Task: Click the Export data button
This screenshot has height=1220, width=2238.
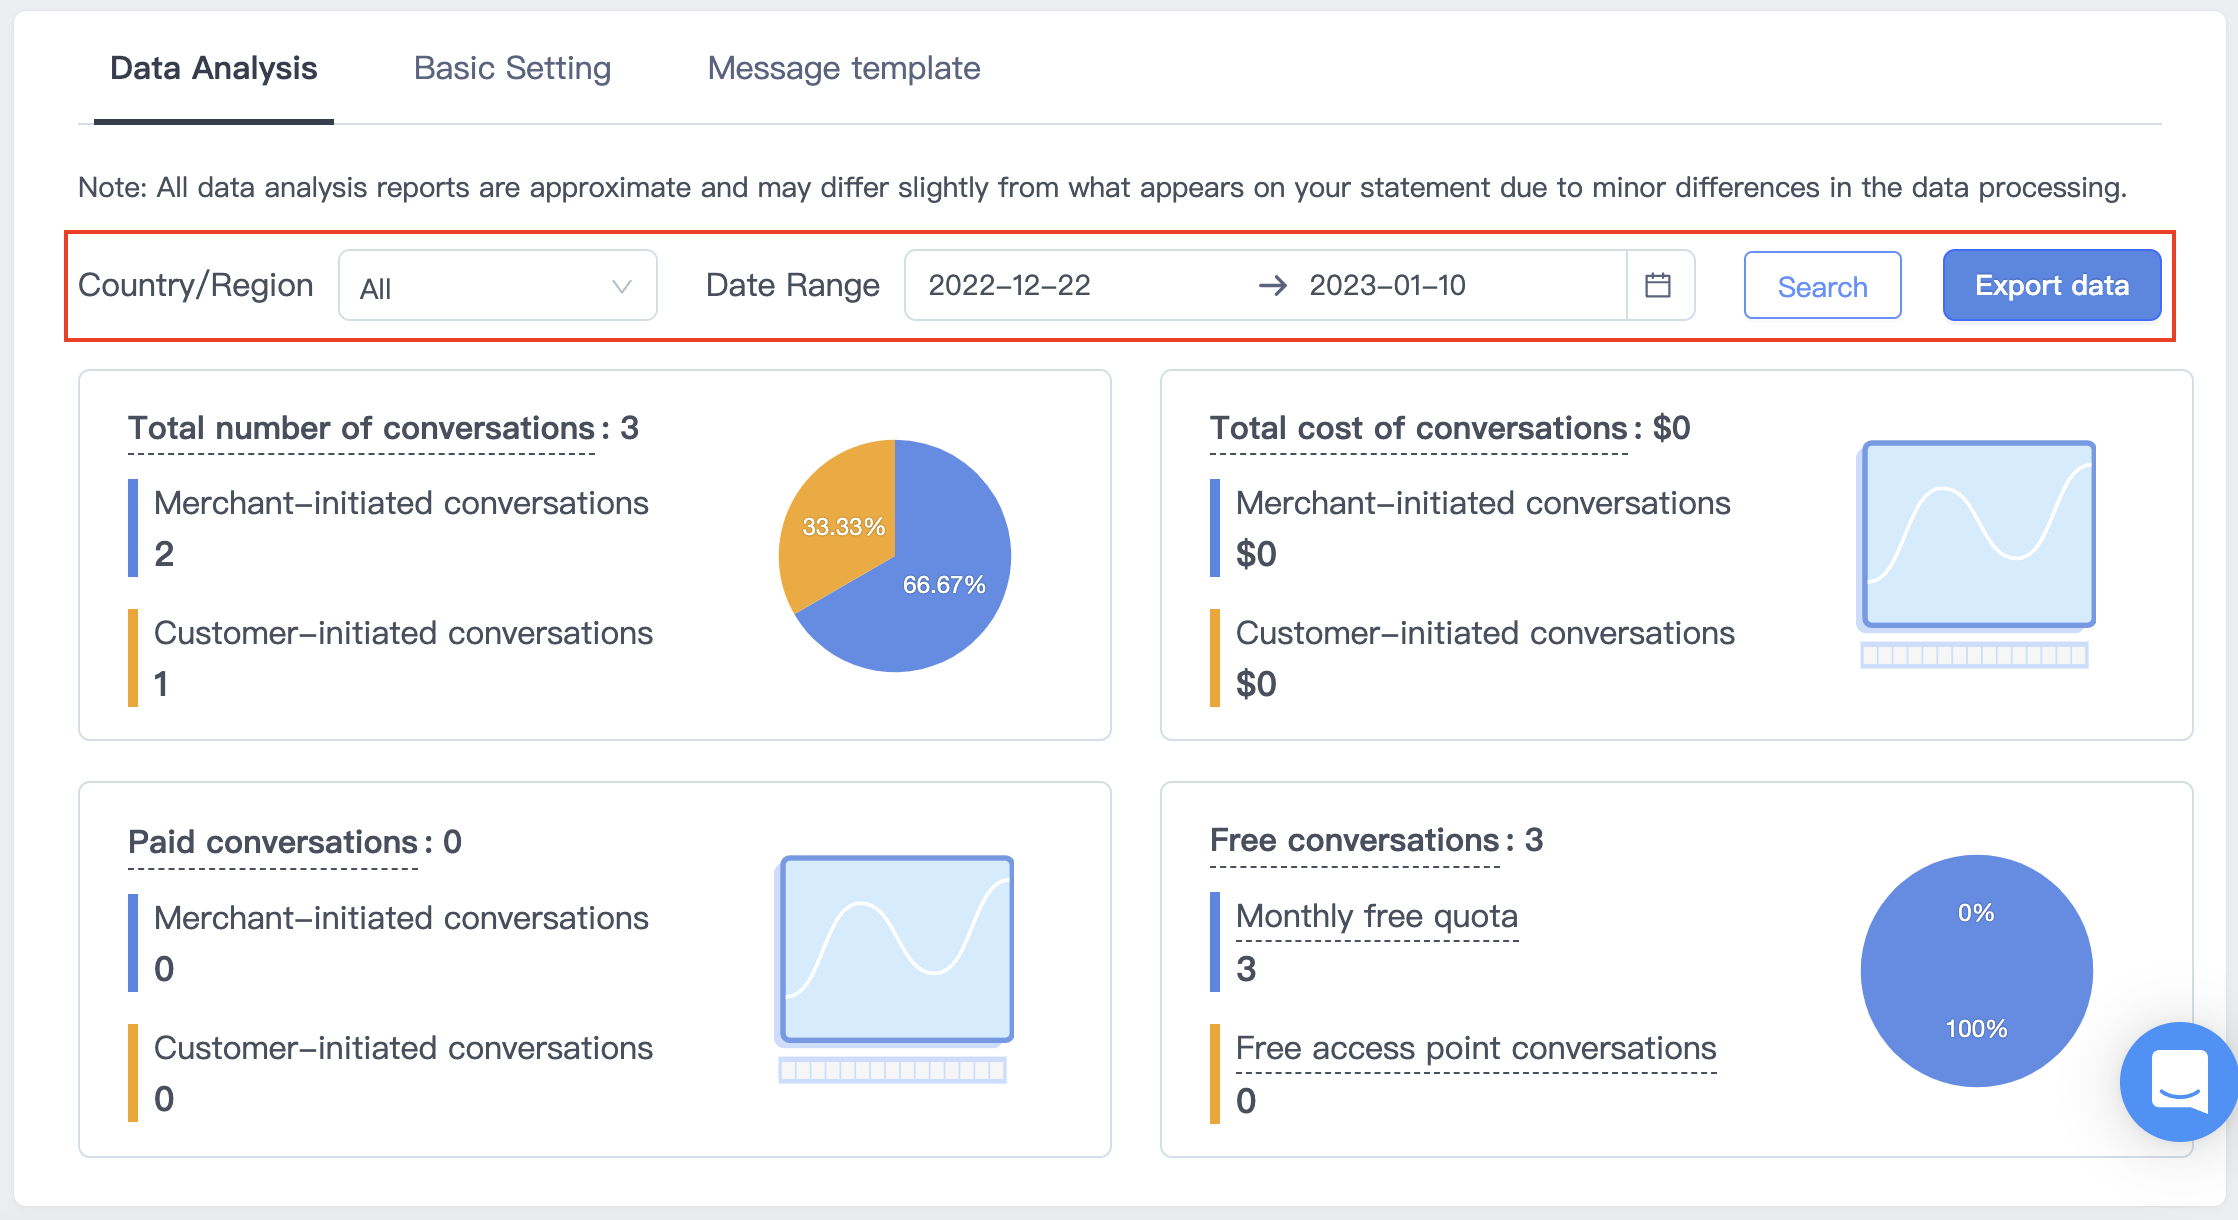Action: click(2052, 285)
